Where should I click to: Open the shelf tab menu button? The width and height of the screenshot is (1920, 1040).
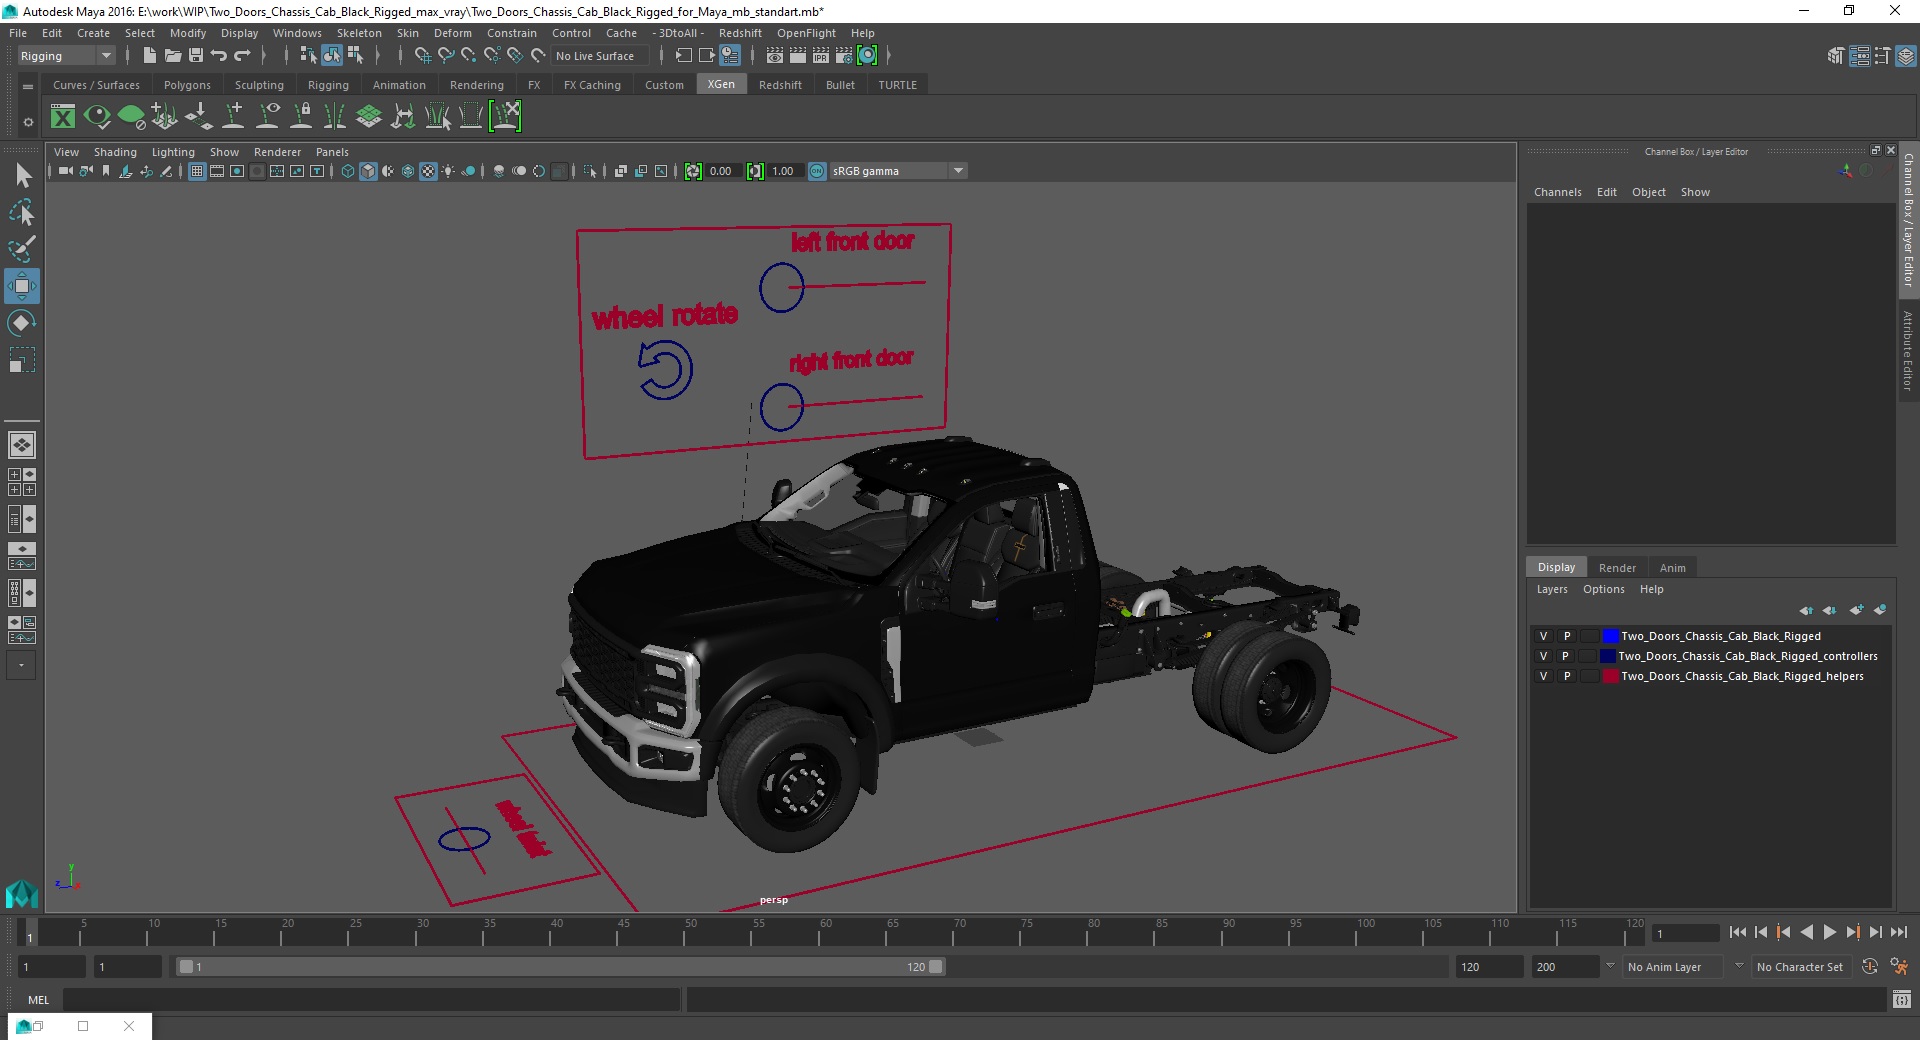[28, 87]
